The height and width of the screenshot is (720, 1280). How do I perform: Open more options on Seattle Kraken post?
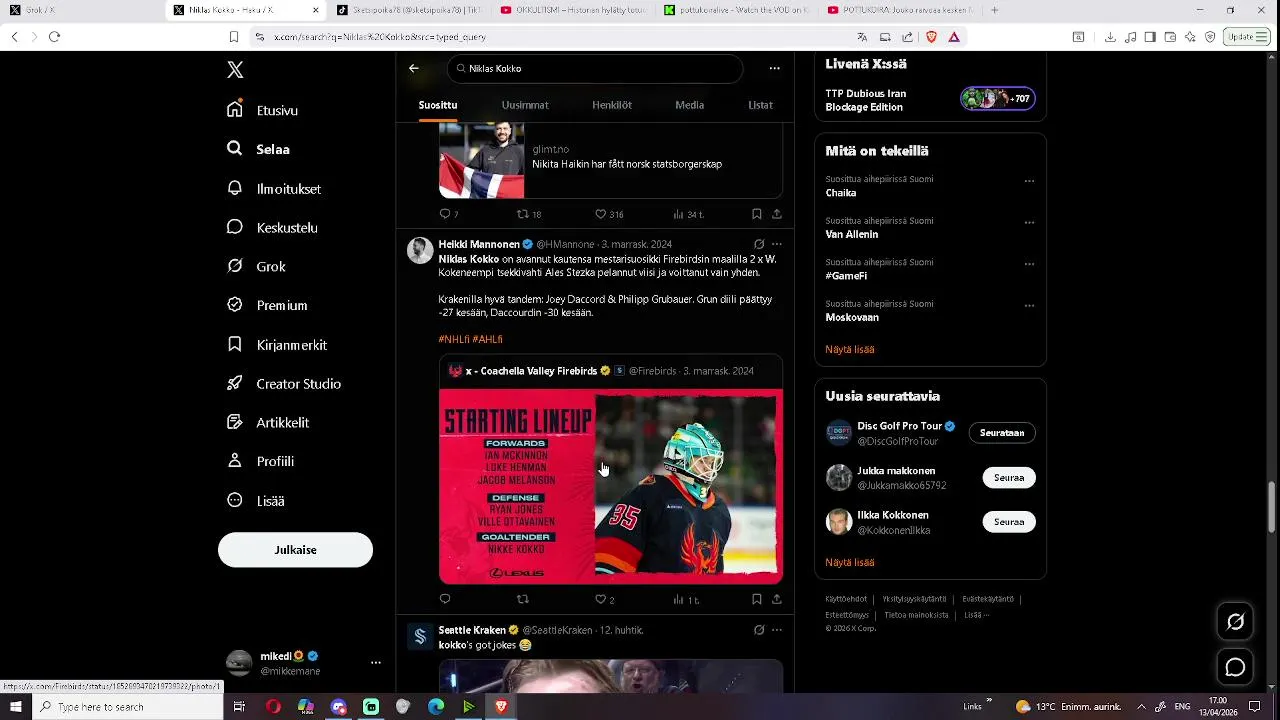tap(777, 630)
